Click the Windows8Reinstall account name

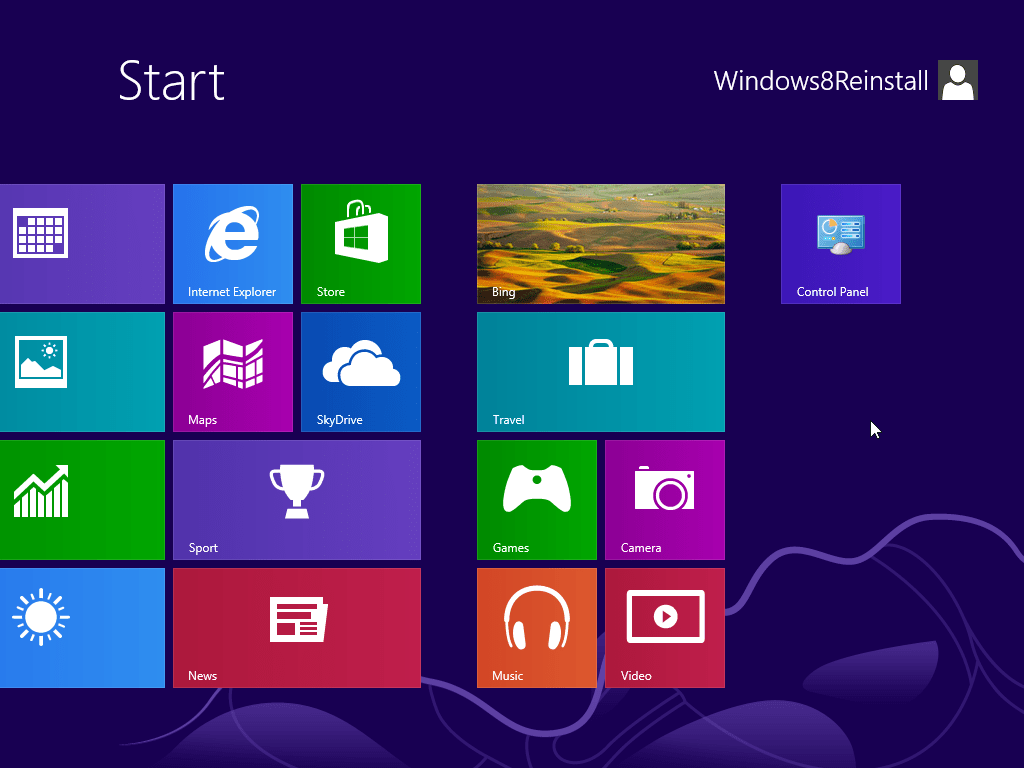click(820, 81)
